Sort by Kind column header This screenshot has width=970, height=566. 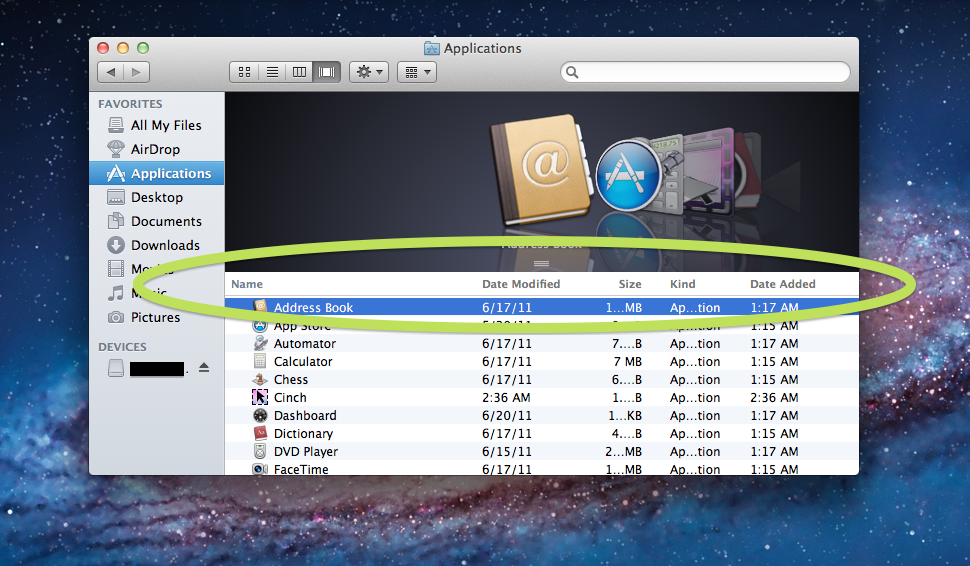[x=682, y=284]
